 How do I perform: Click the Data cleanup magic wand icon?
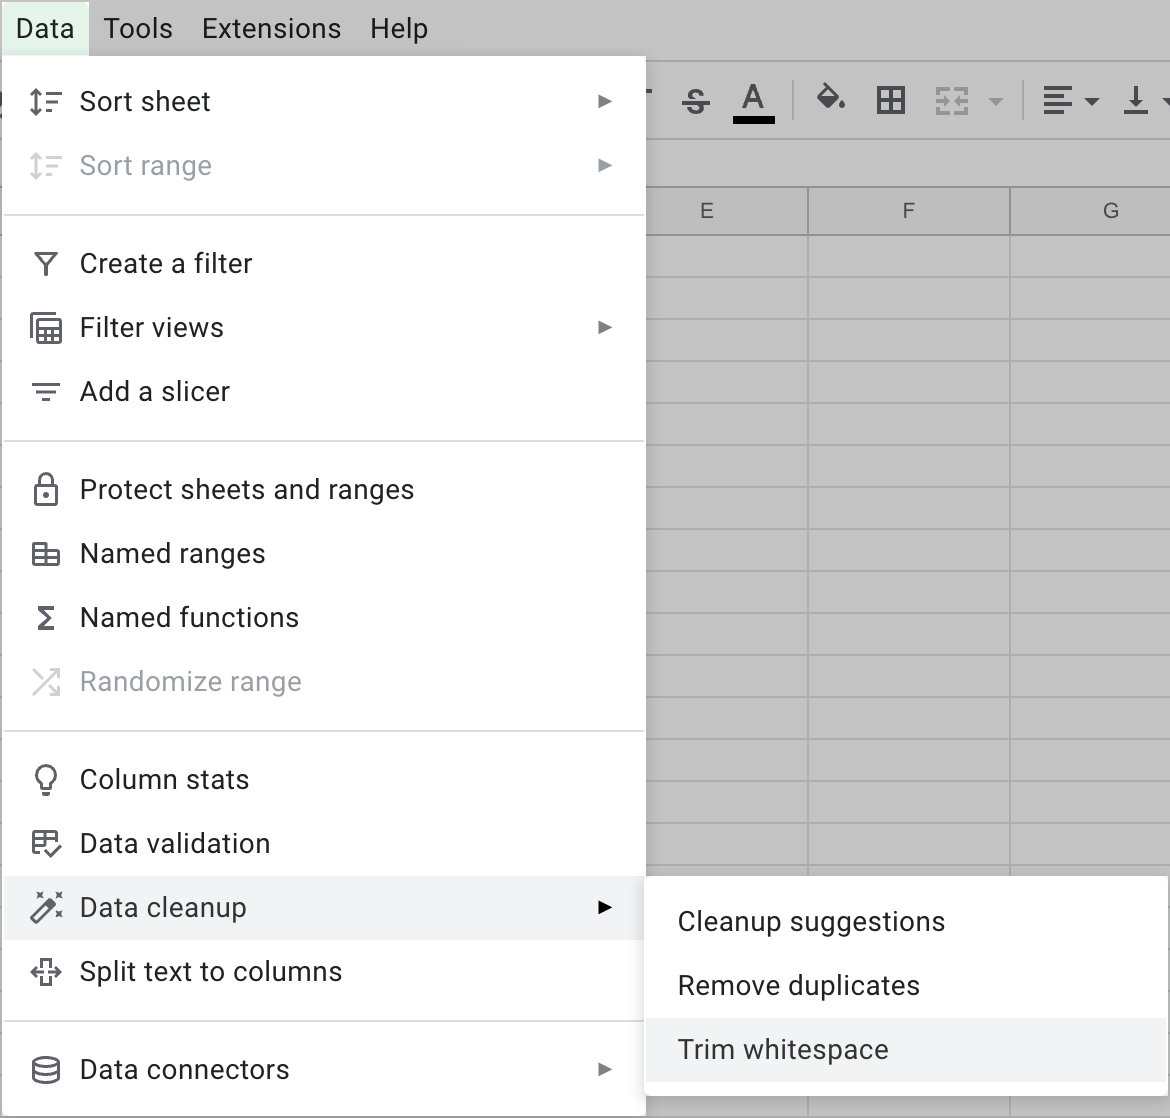click(x=45, y=907)
